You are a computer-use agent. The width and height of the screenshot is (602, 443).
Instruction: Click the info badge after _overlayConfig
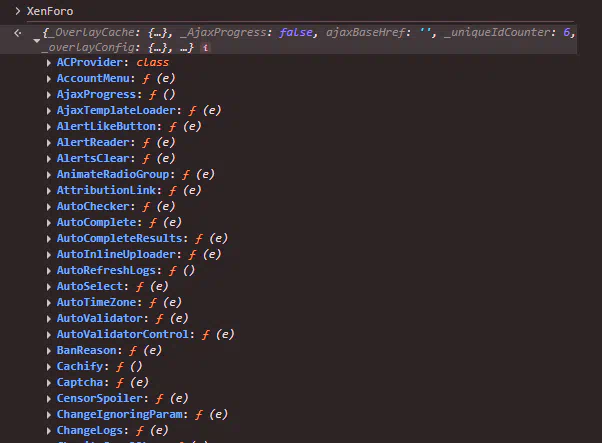point(205,48)
